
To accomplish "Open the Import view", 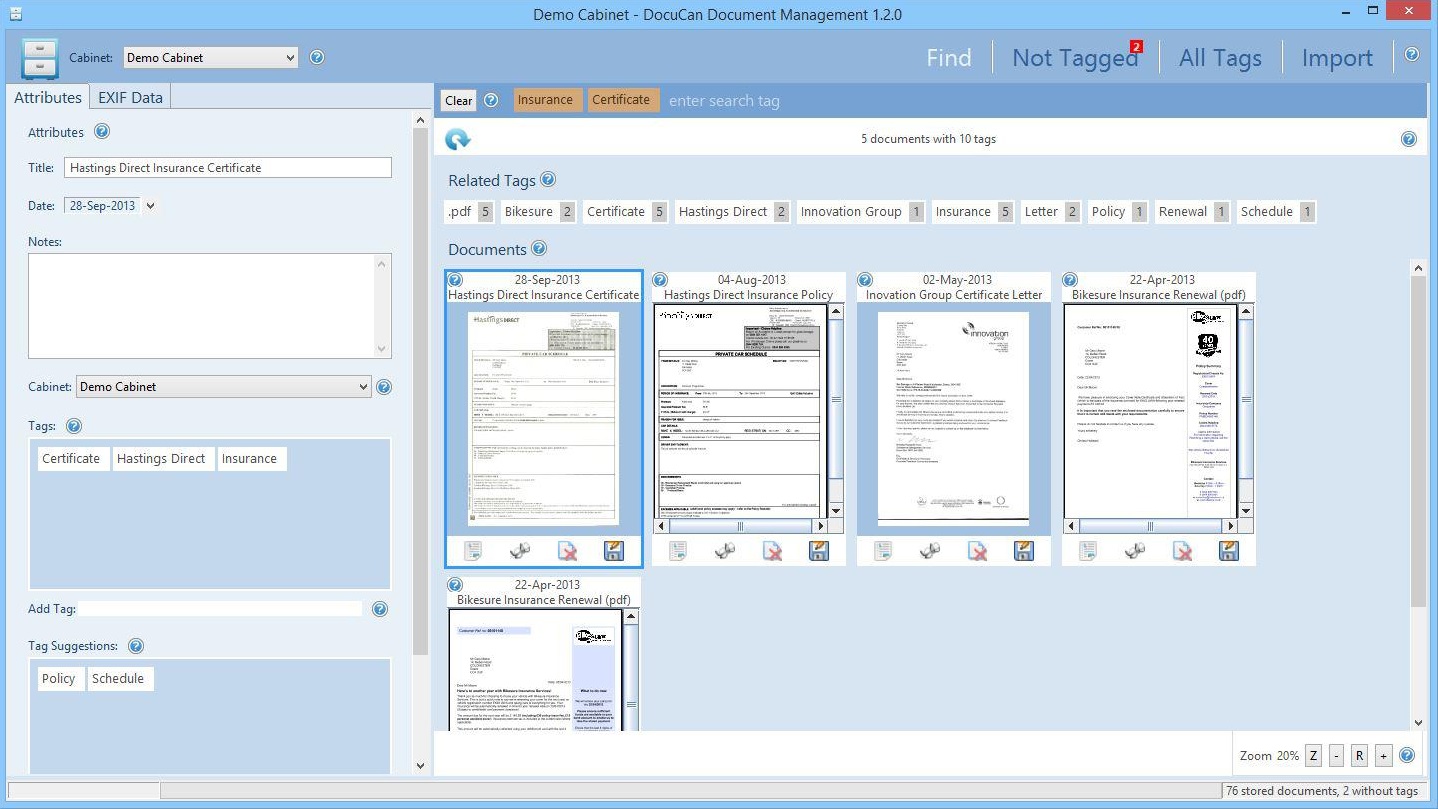I will pyautogui.click(x=1337, y=58).
